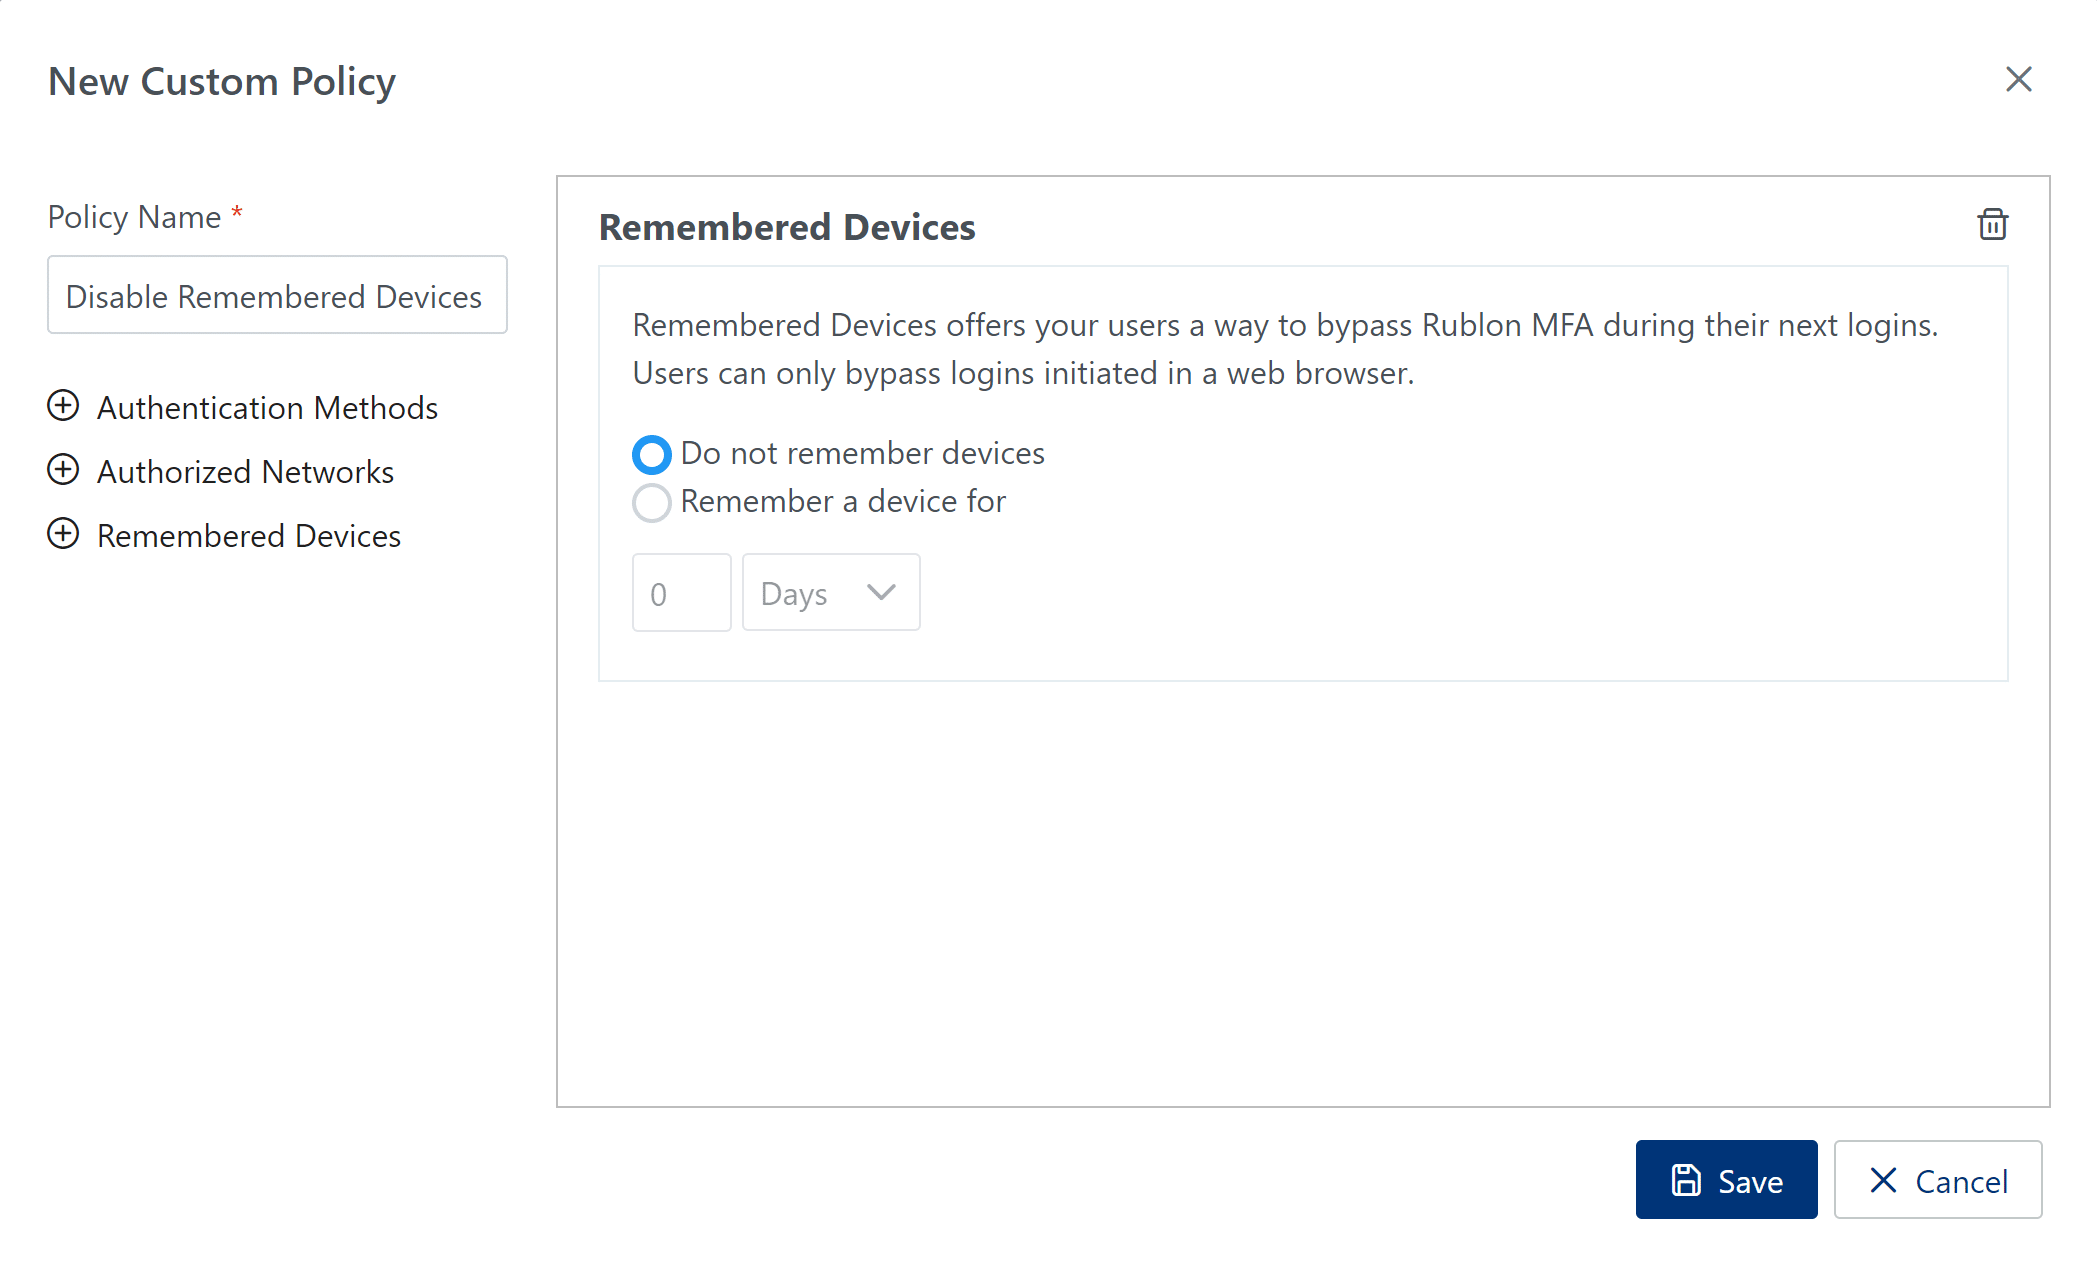Save the new custom policy
The image size is (2097, 1264).
point(1726,1180)
